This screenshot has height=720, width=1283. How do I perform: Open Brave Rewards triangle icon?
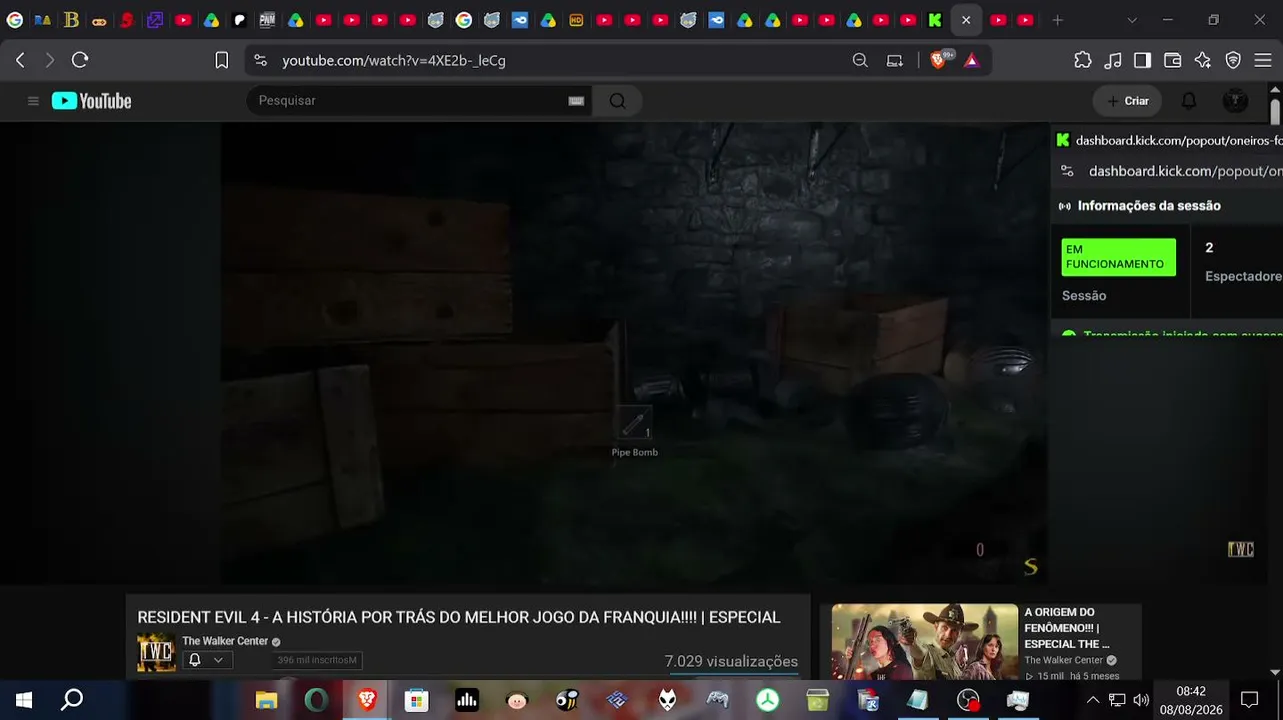tap(972, 60)
